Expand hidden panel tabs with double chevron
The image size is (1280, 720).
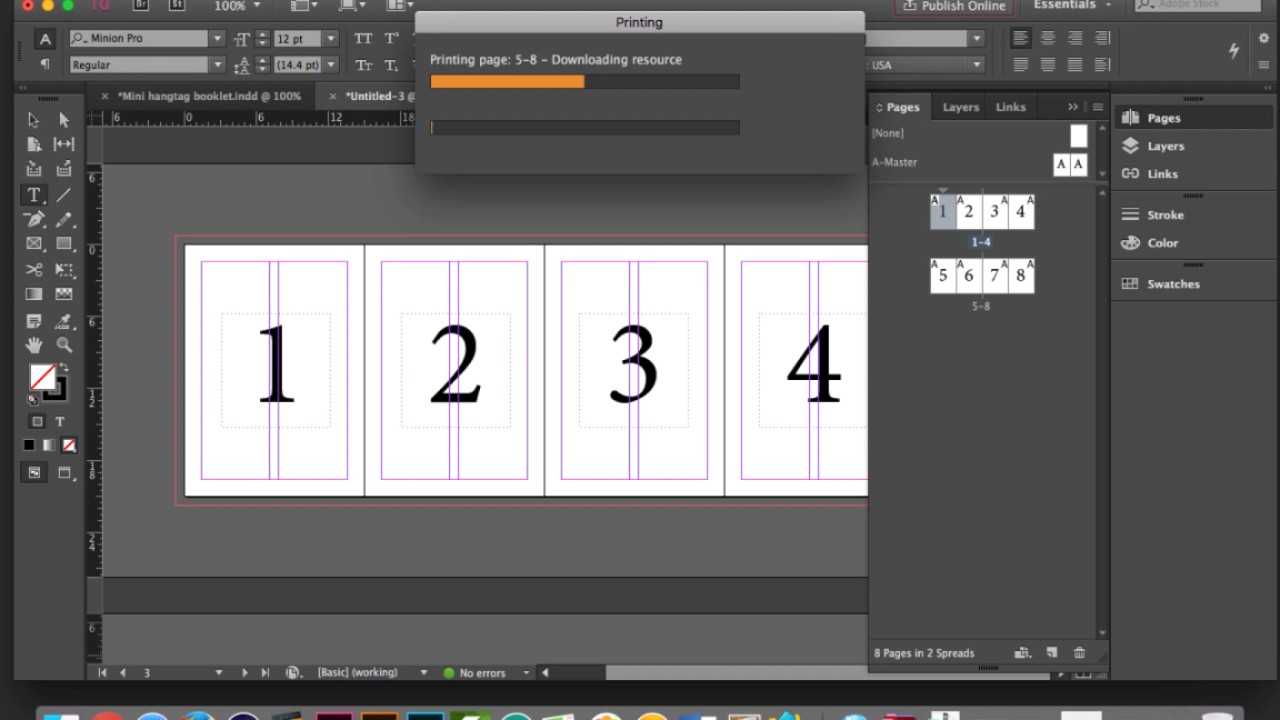pos(1073,107)
